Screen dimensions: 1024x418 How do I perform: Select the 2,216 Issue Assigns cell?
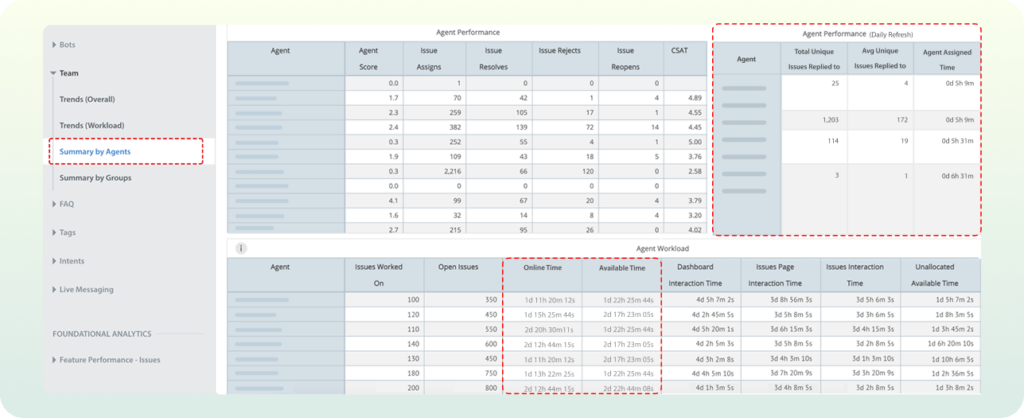[x=434, y=171]
